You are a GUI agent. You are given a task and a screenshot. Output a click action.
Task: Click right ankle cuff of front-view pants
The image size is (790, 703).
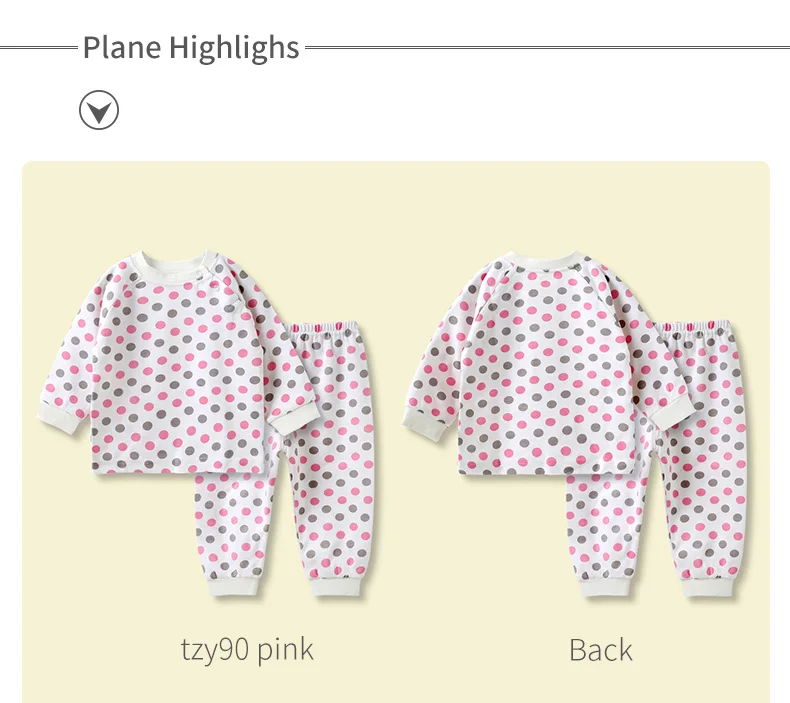[338, 587]
